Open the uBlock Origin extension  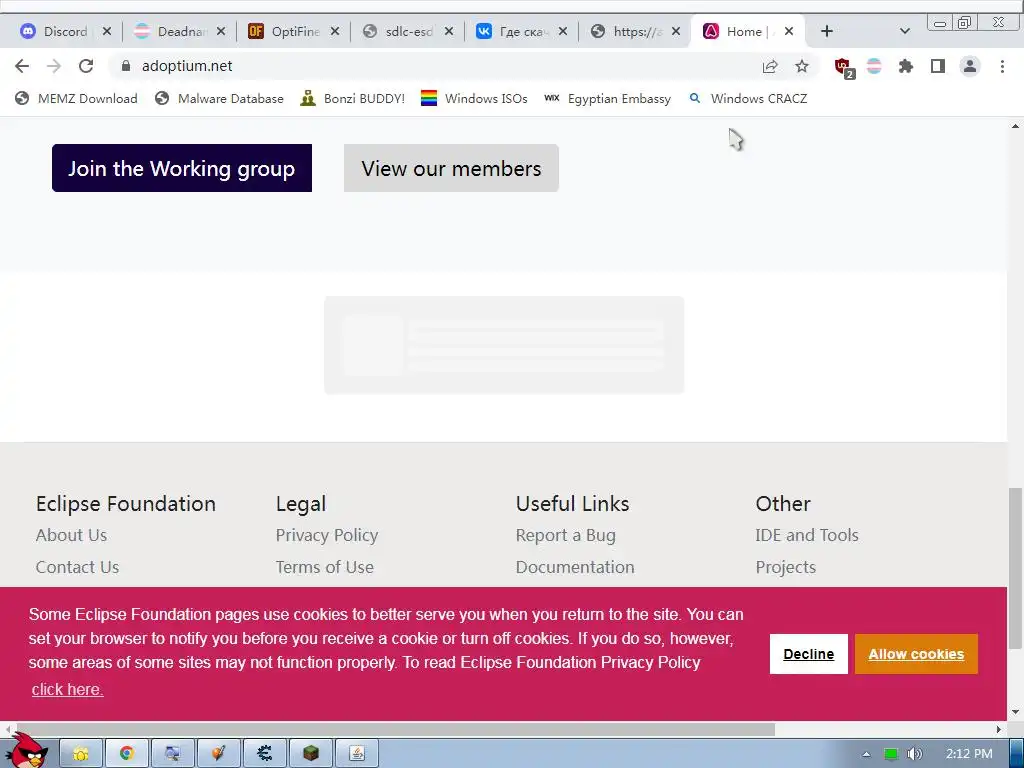coord(844,67)
